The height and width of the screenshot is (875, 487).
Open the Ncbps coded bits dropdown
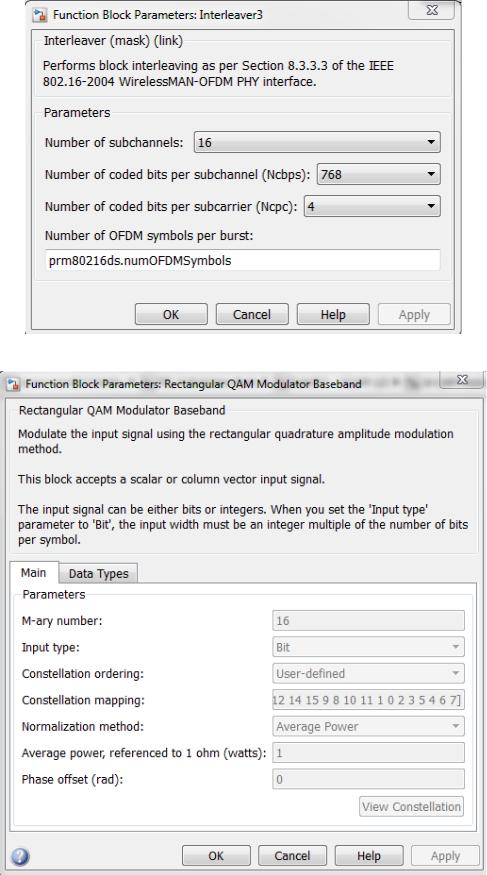(x=379, y=174)
